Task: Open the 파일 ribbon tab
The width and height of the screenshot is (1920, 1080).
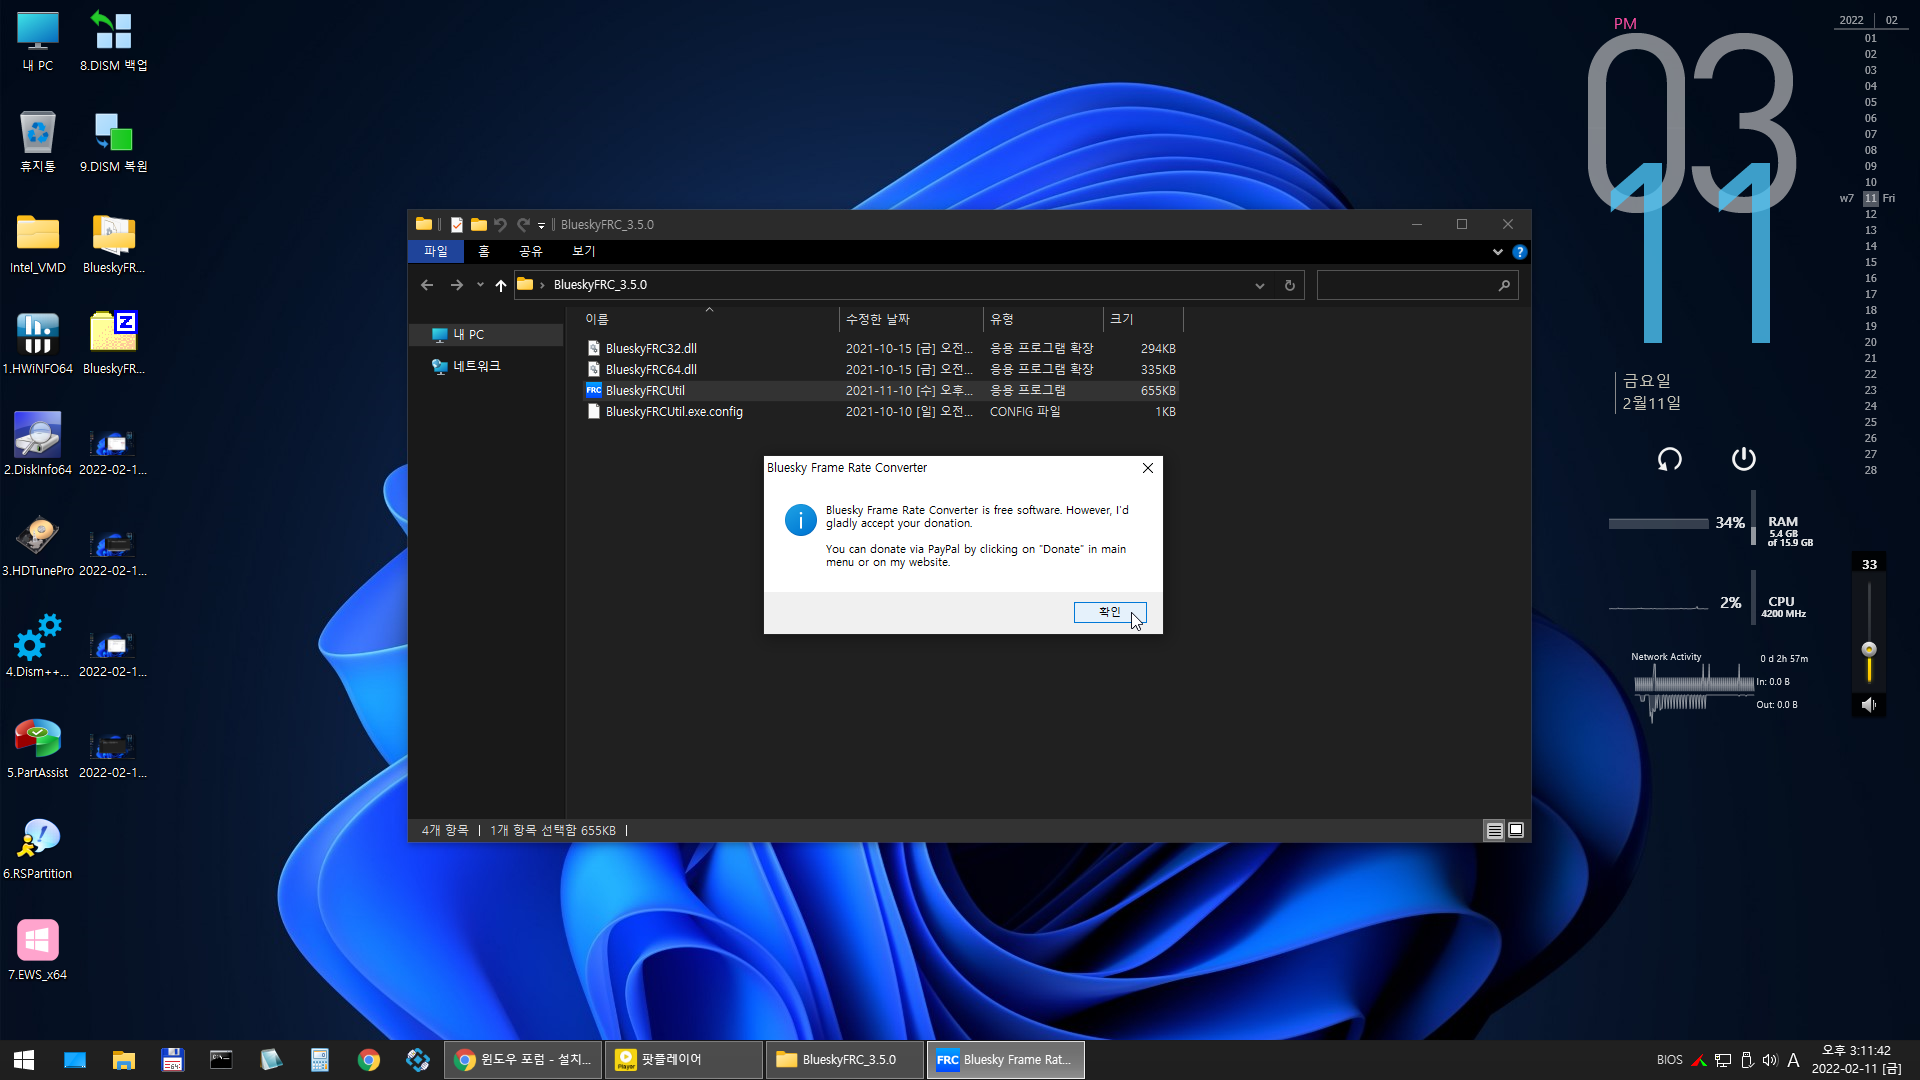Action: coord(436,251)
